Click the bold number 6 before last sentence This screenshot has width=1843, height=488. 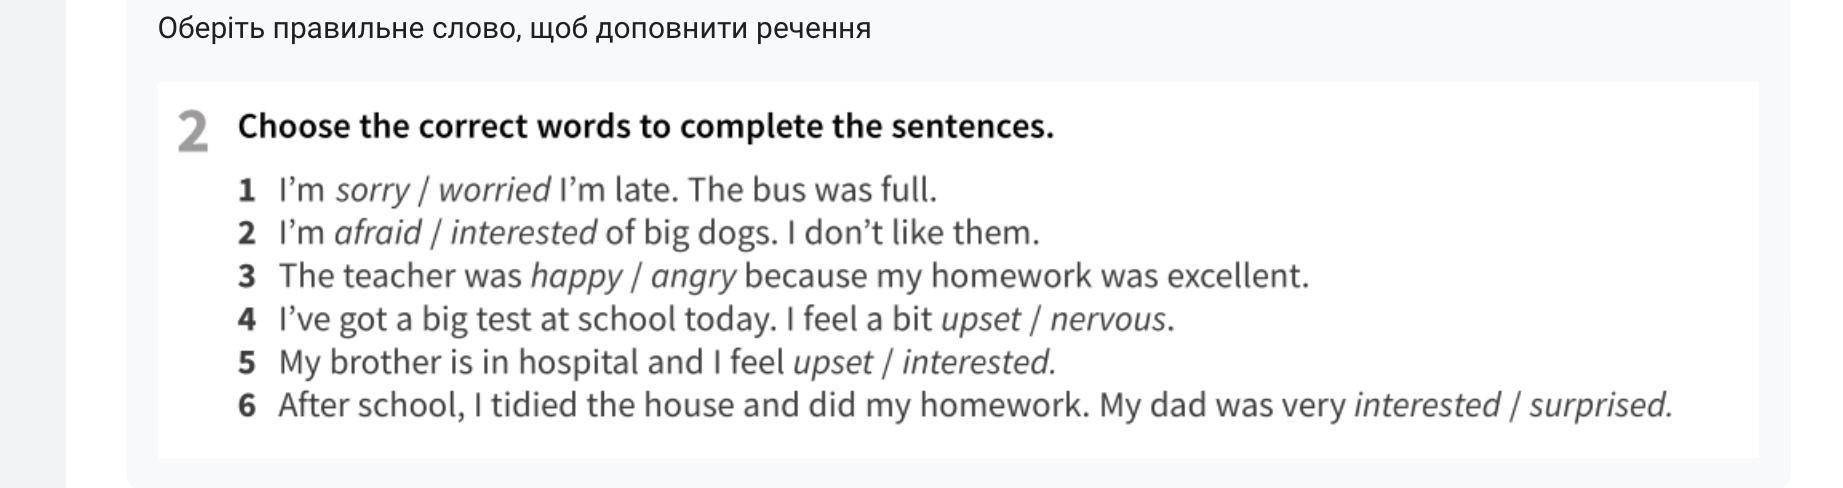(x=247, y=406)
